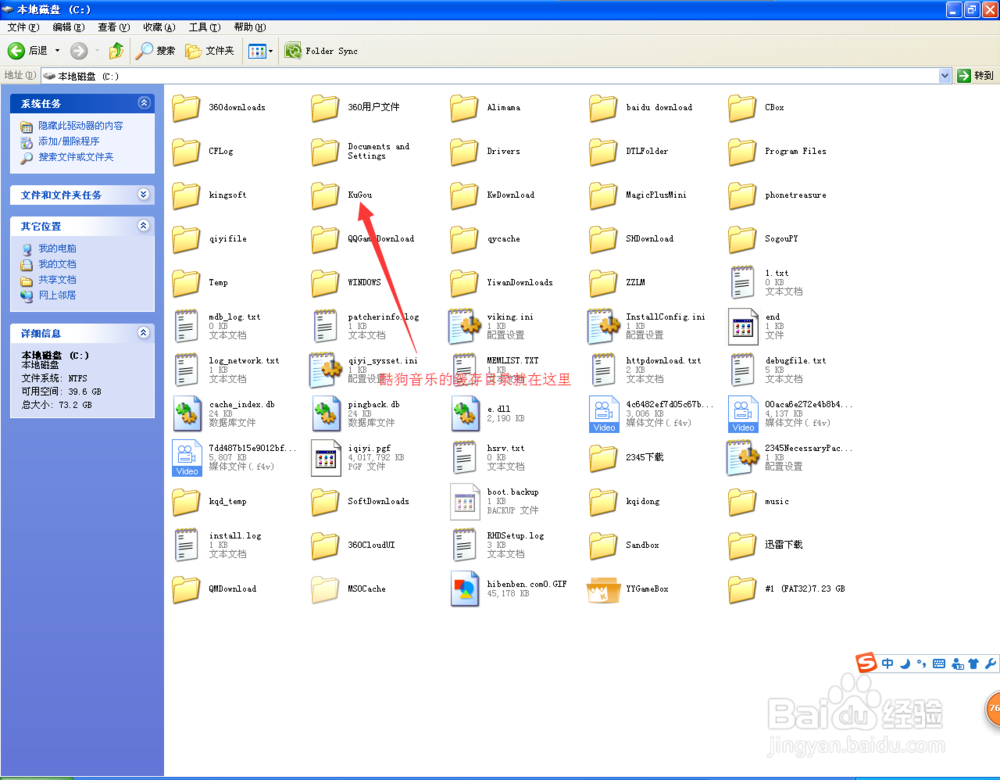Viewport: 1000px width, 780px height.
Task: Select the 00aca6e272e4b8b4 video file icon
Action: [x=743, y=414]
